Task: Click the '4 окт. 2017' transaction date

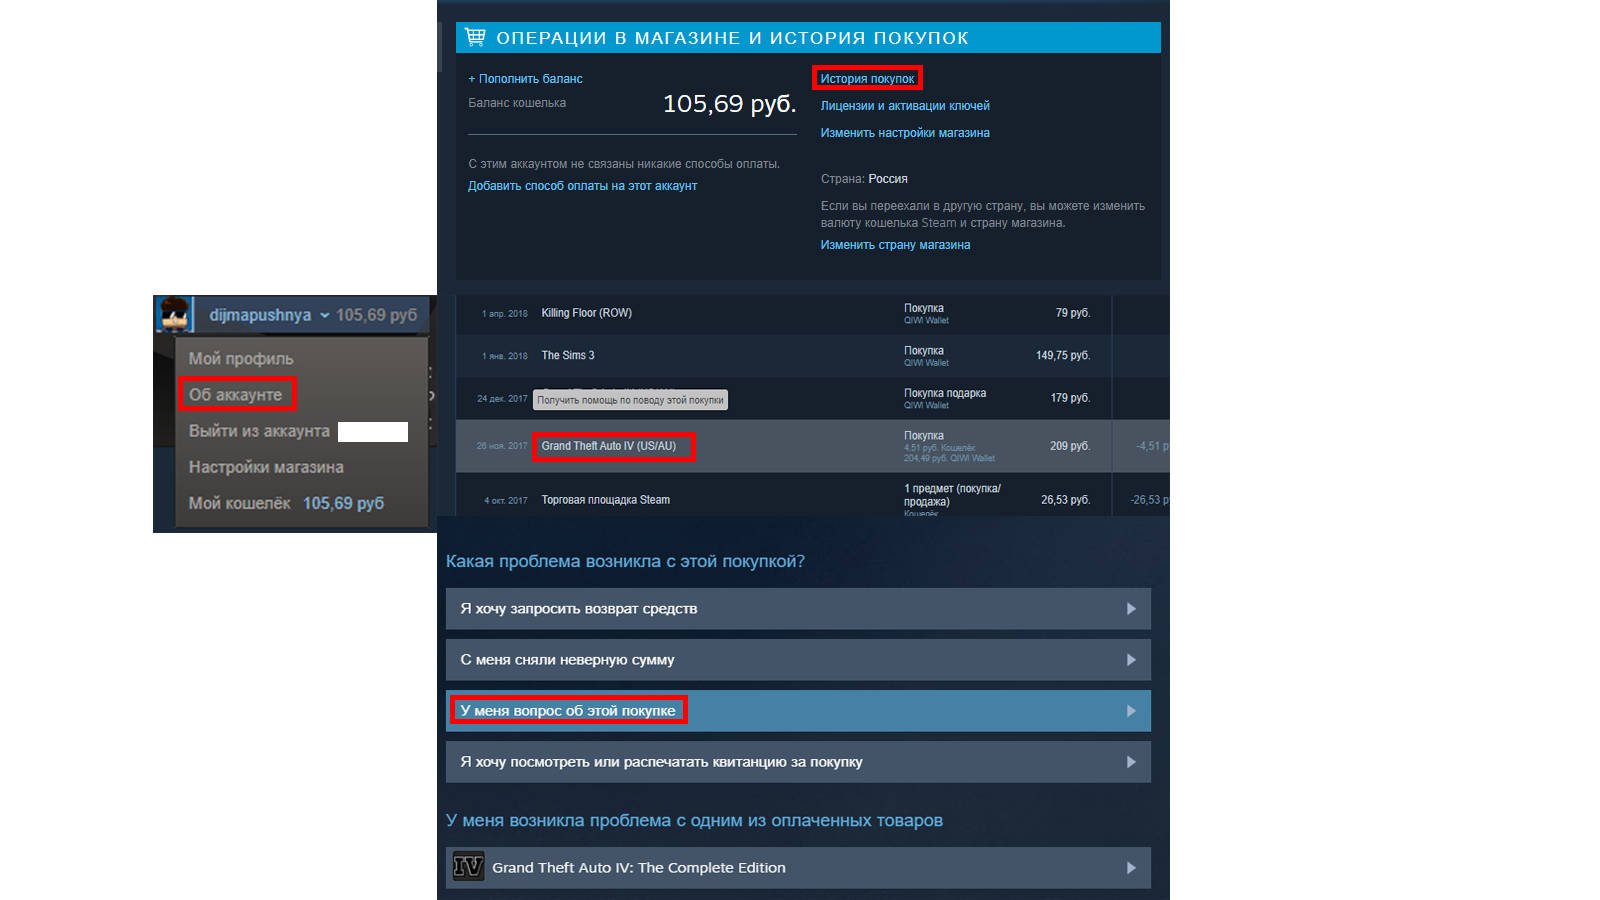Action: 505,500
